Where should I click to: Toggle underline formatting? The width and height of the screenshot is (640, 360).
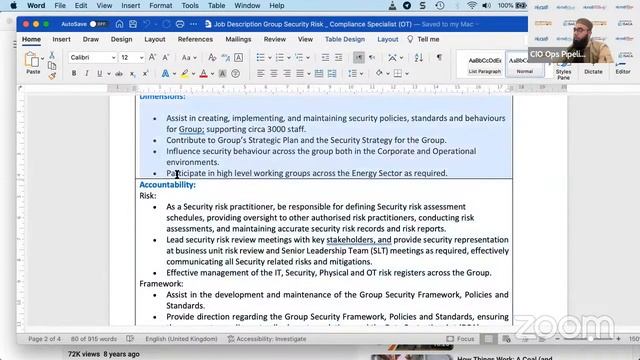click(100, 74)
